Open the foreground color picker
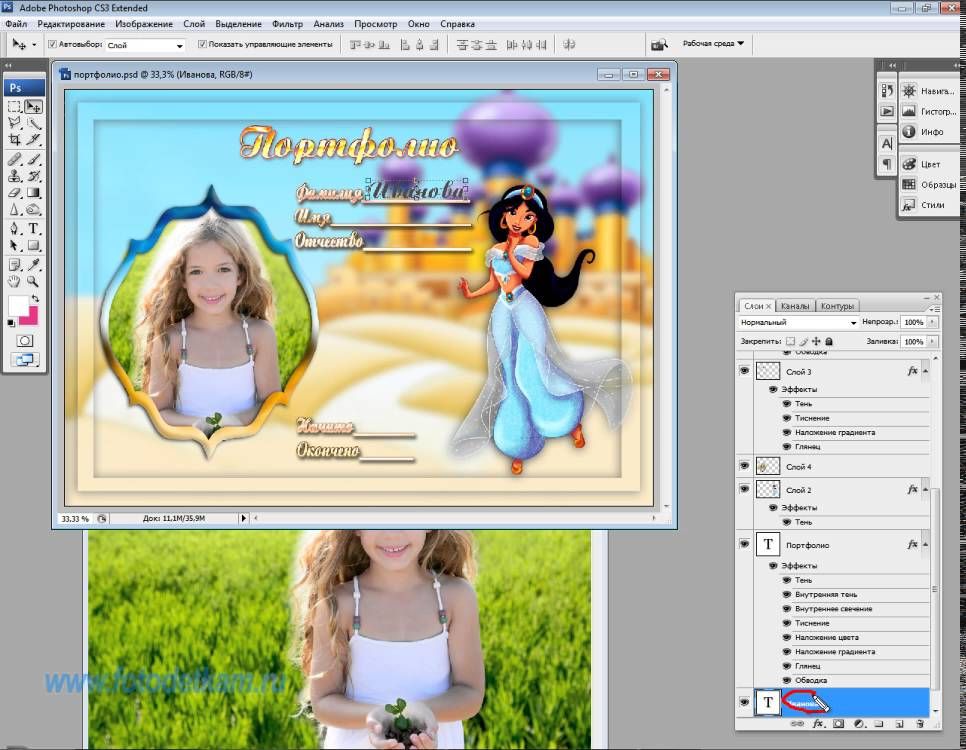 [x=18, y=306]
